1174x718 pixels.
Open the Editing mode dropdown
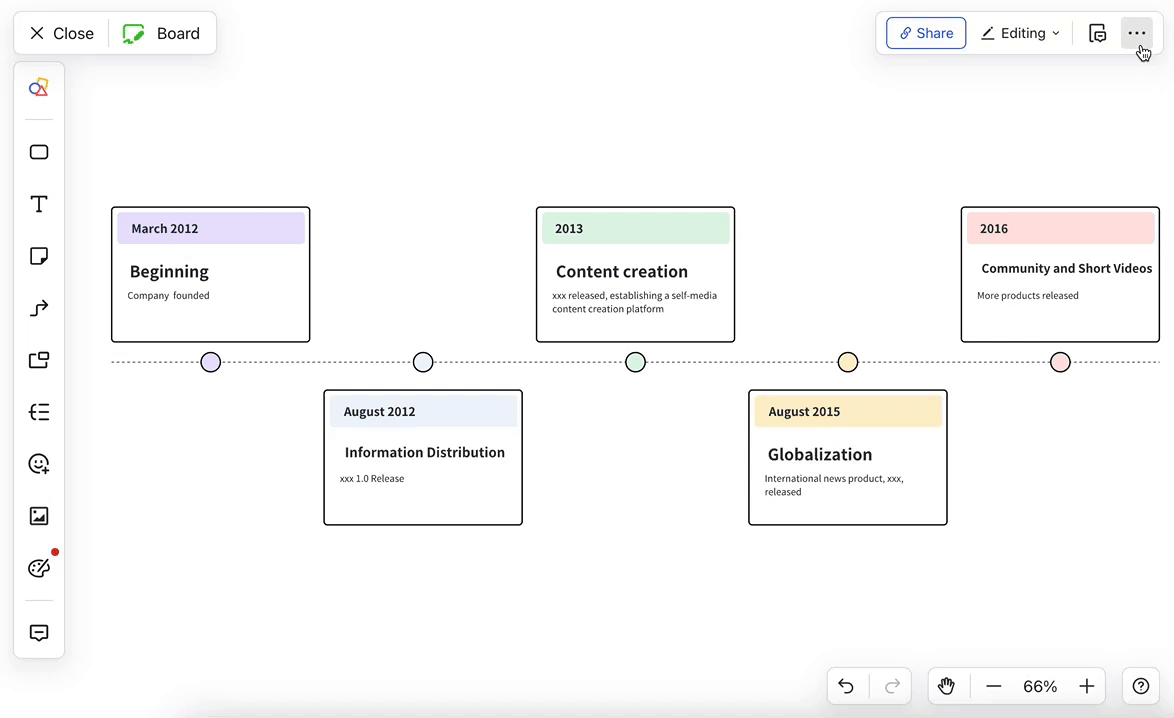pos(1019,33)
